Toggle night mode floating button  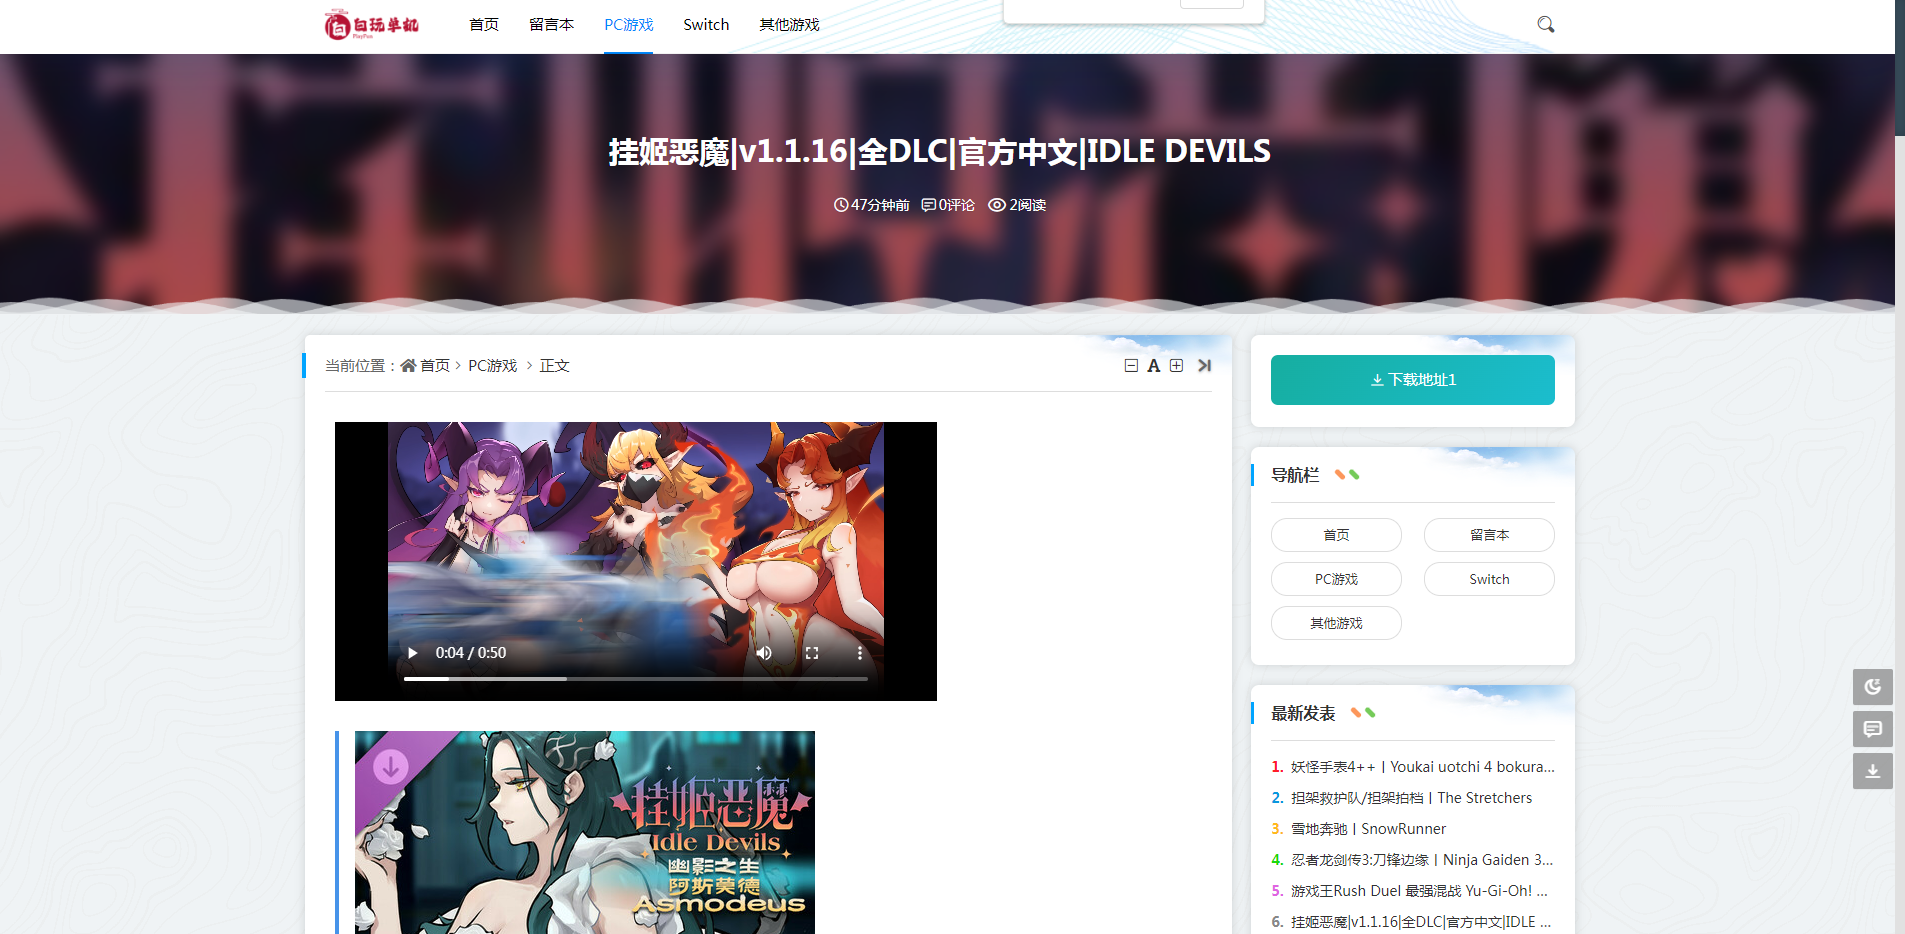1873,687
